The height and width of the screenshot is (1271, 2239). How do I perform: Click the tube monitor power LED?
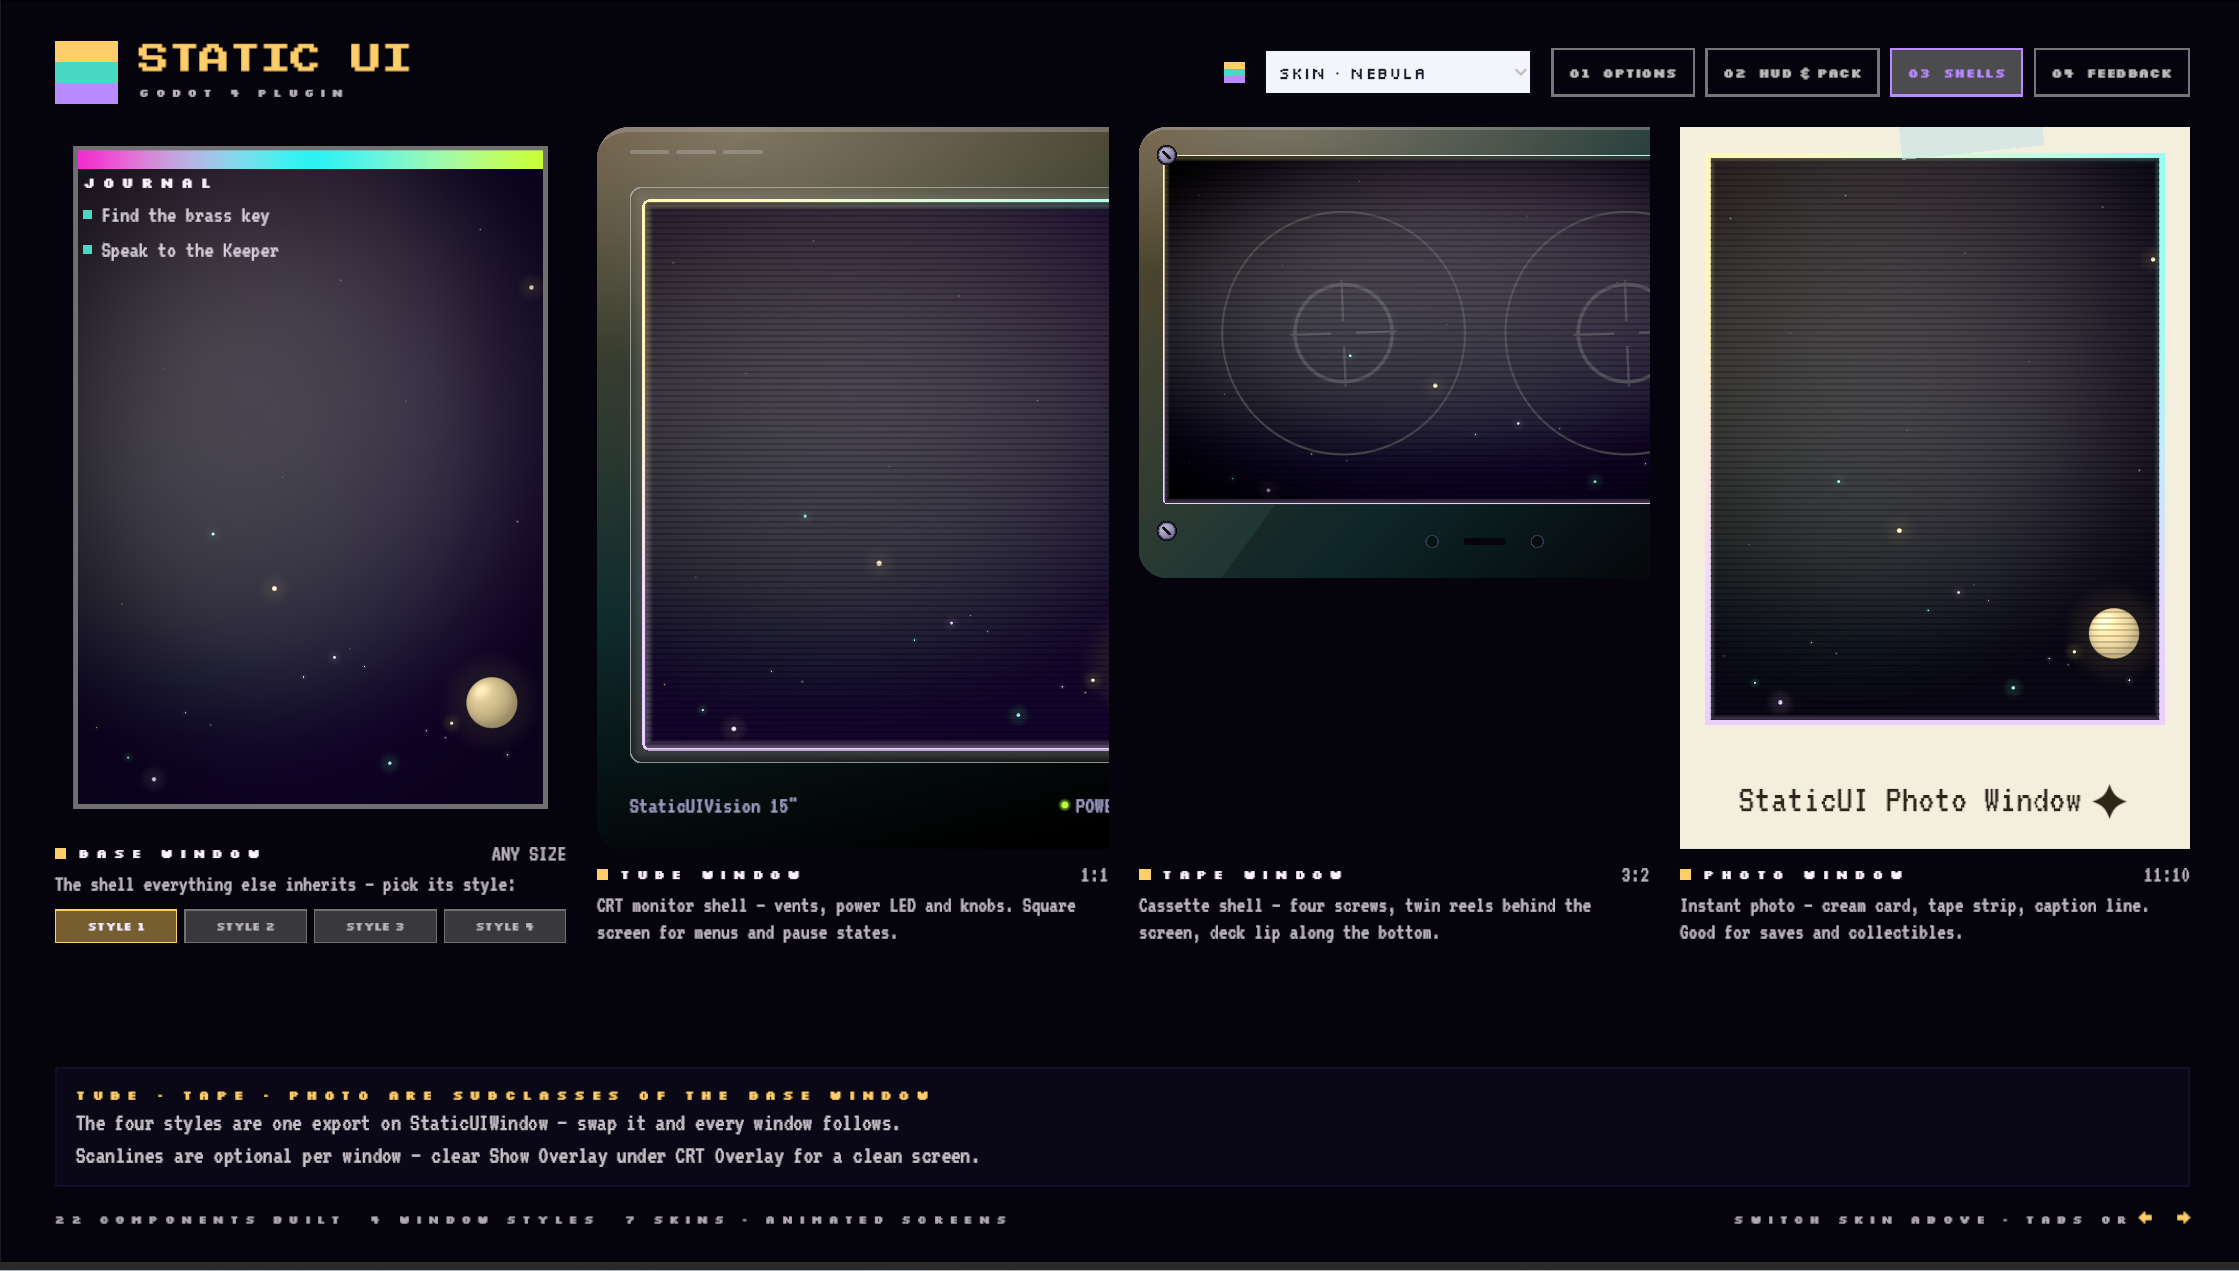(x=1064, y=805)
